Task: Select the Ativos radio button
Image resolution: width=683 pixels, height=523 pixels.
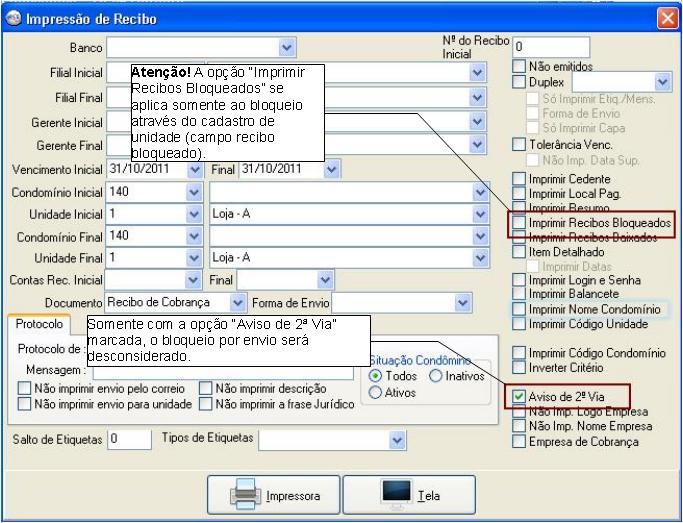Action: [376, 392]
